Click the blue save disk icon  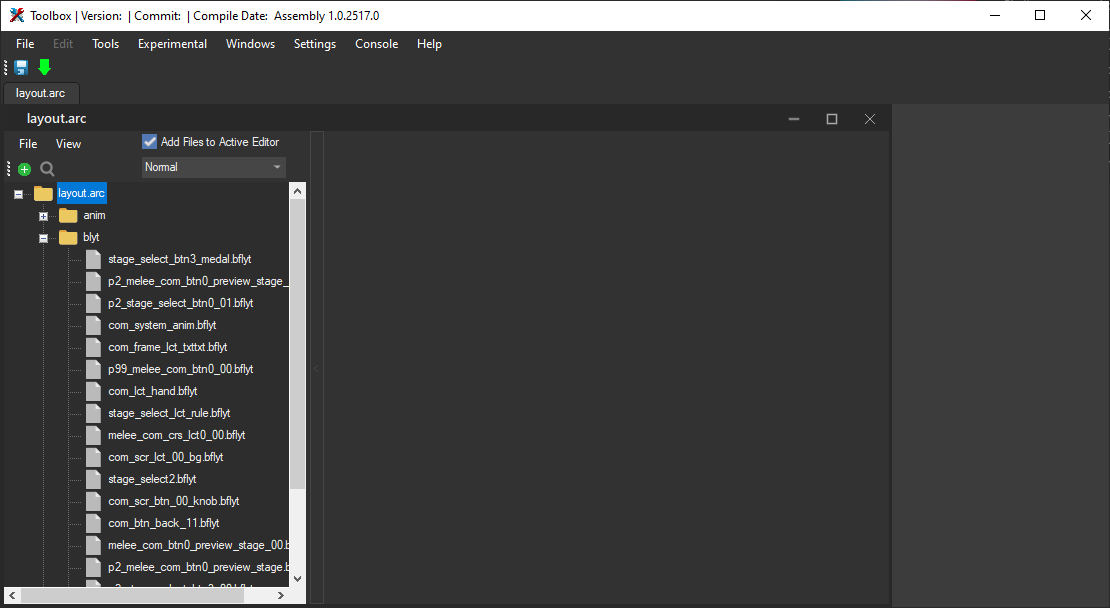[21, 67]
